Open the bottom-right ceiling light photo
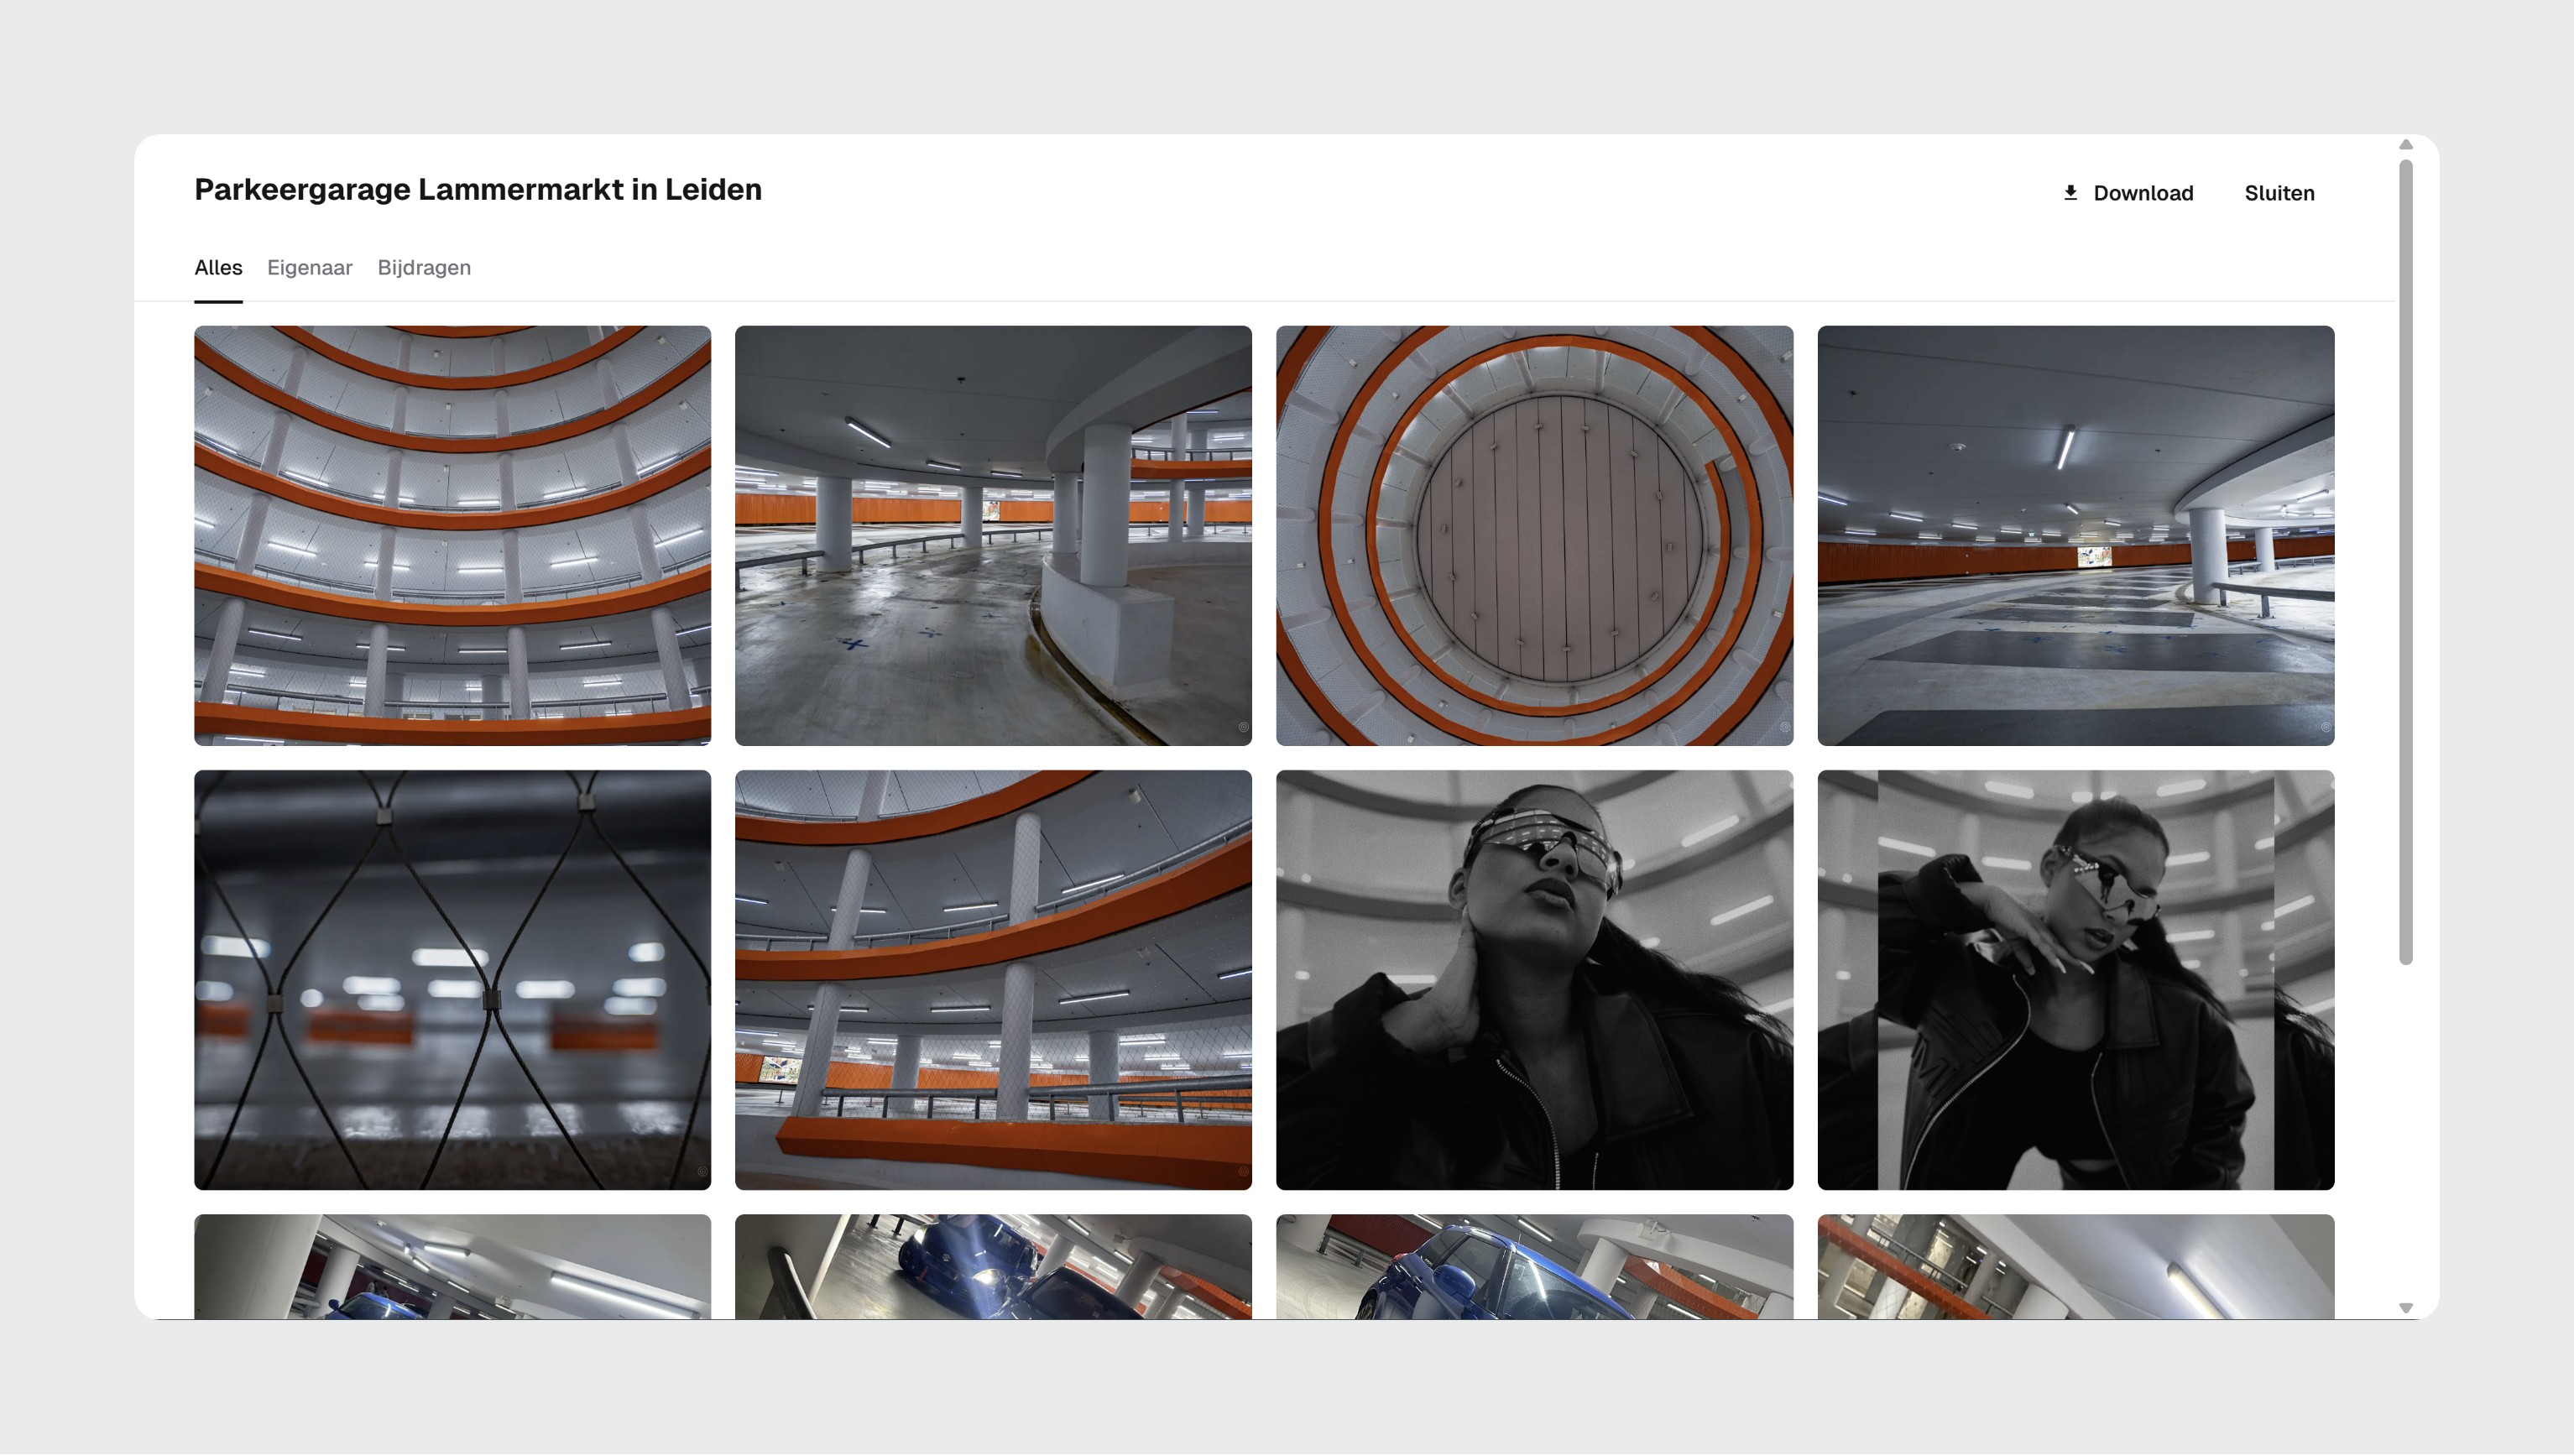Image resolution: width=2574 pixels, height=1456 pixels. click(x=2075, y=1265)
